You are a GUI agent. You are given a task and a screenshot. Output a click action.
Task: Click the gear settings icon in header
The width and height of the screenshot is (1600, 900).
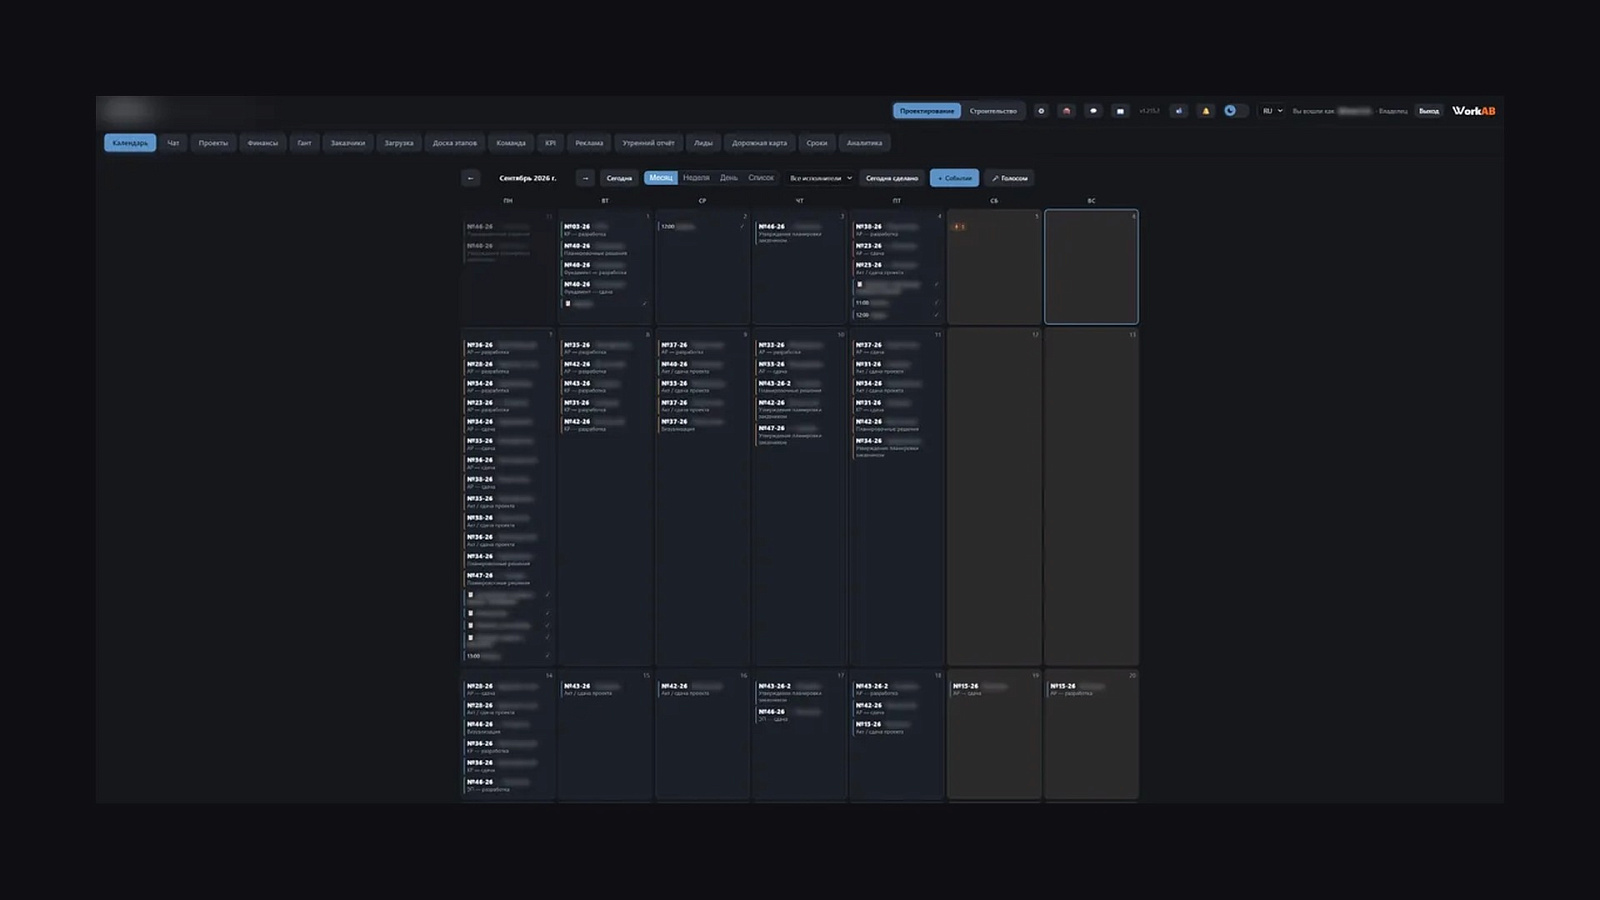click(x=1041, y=111)
